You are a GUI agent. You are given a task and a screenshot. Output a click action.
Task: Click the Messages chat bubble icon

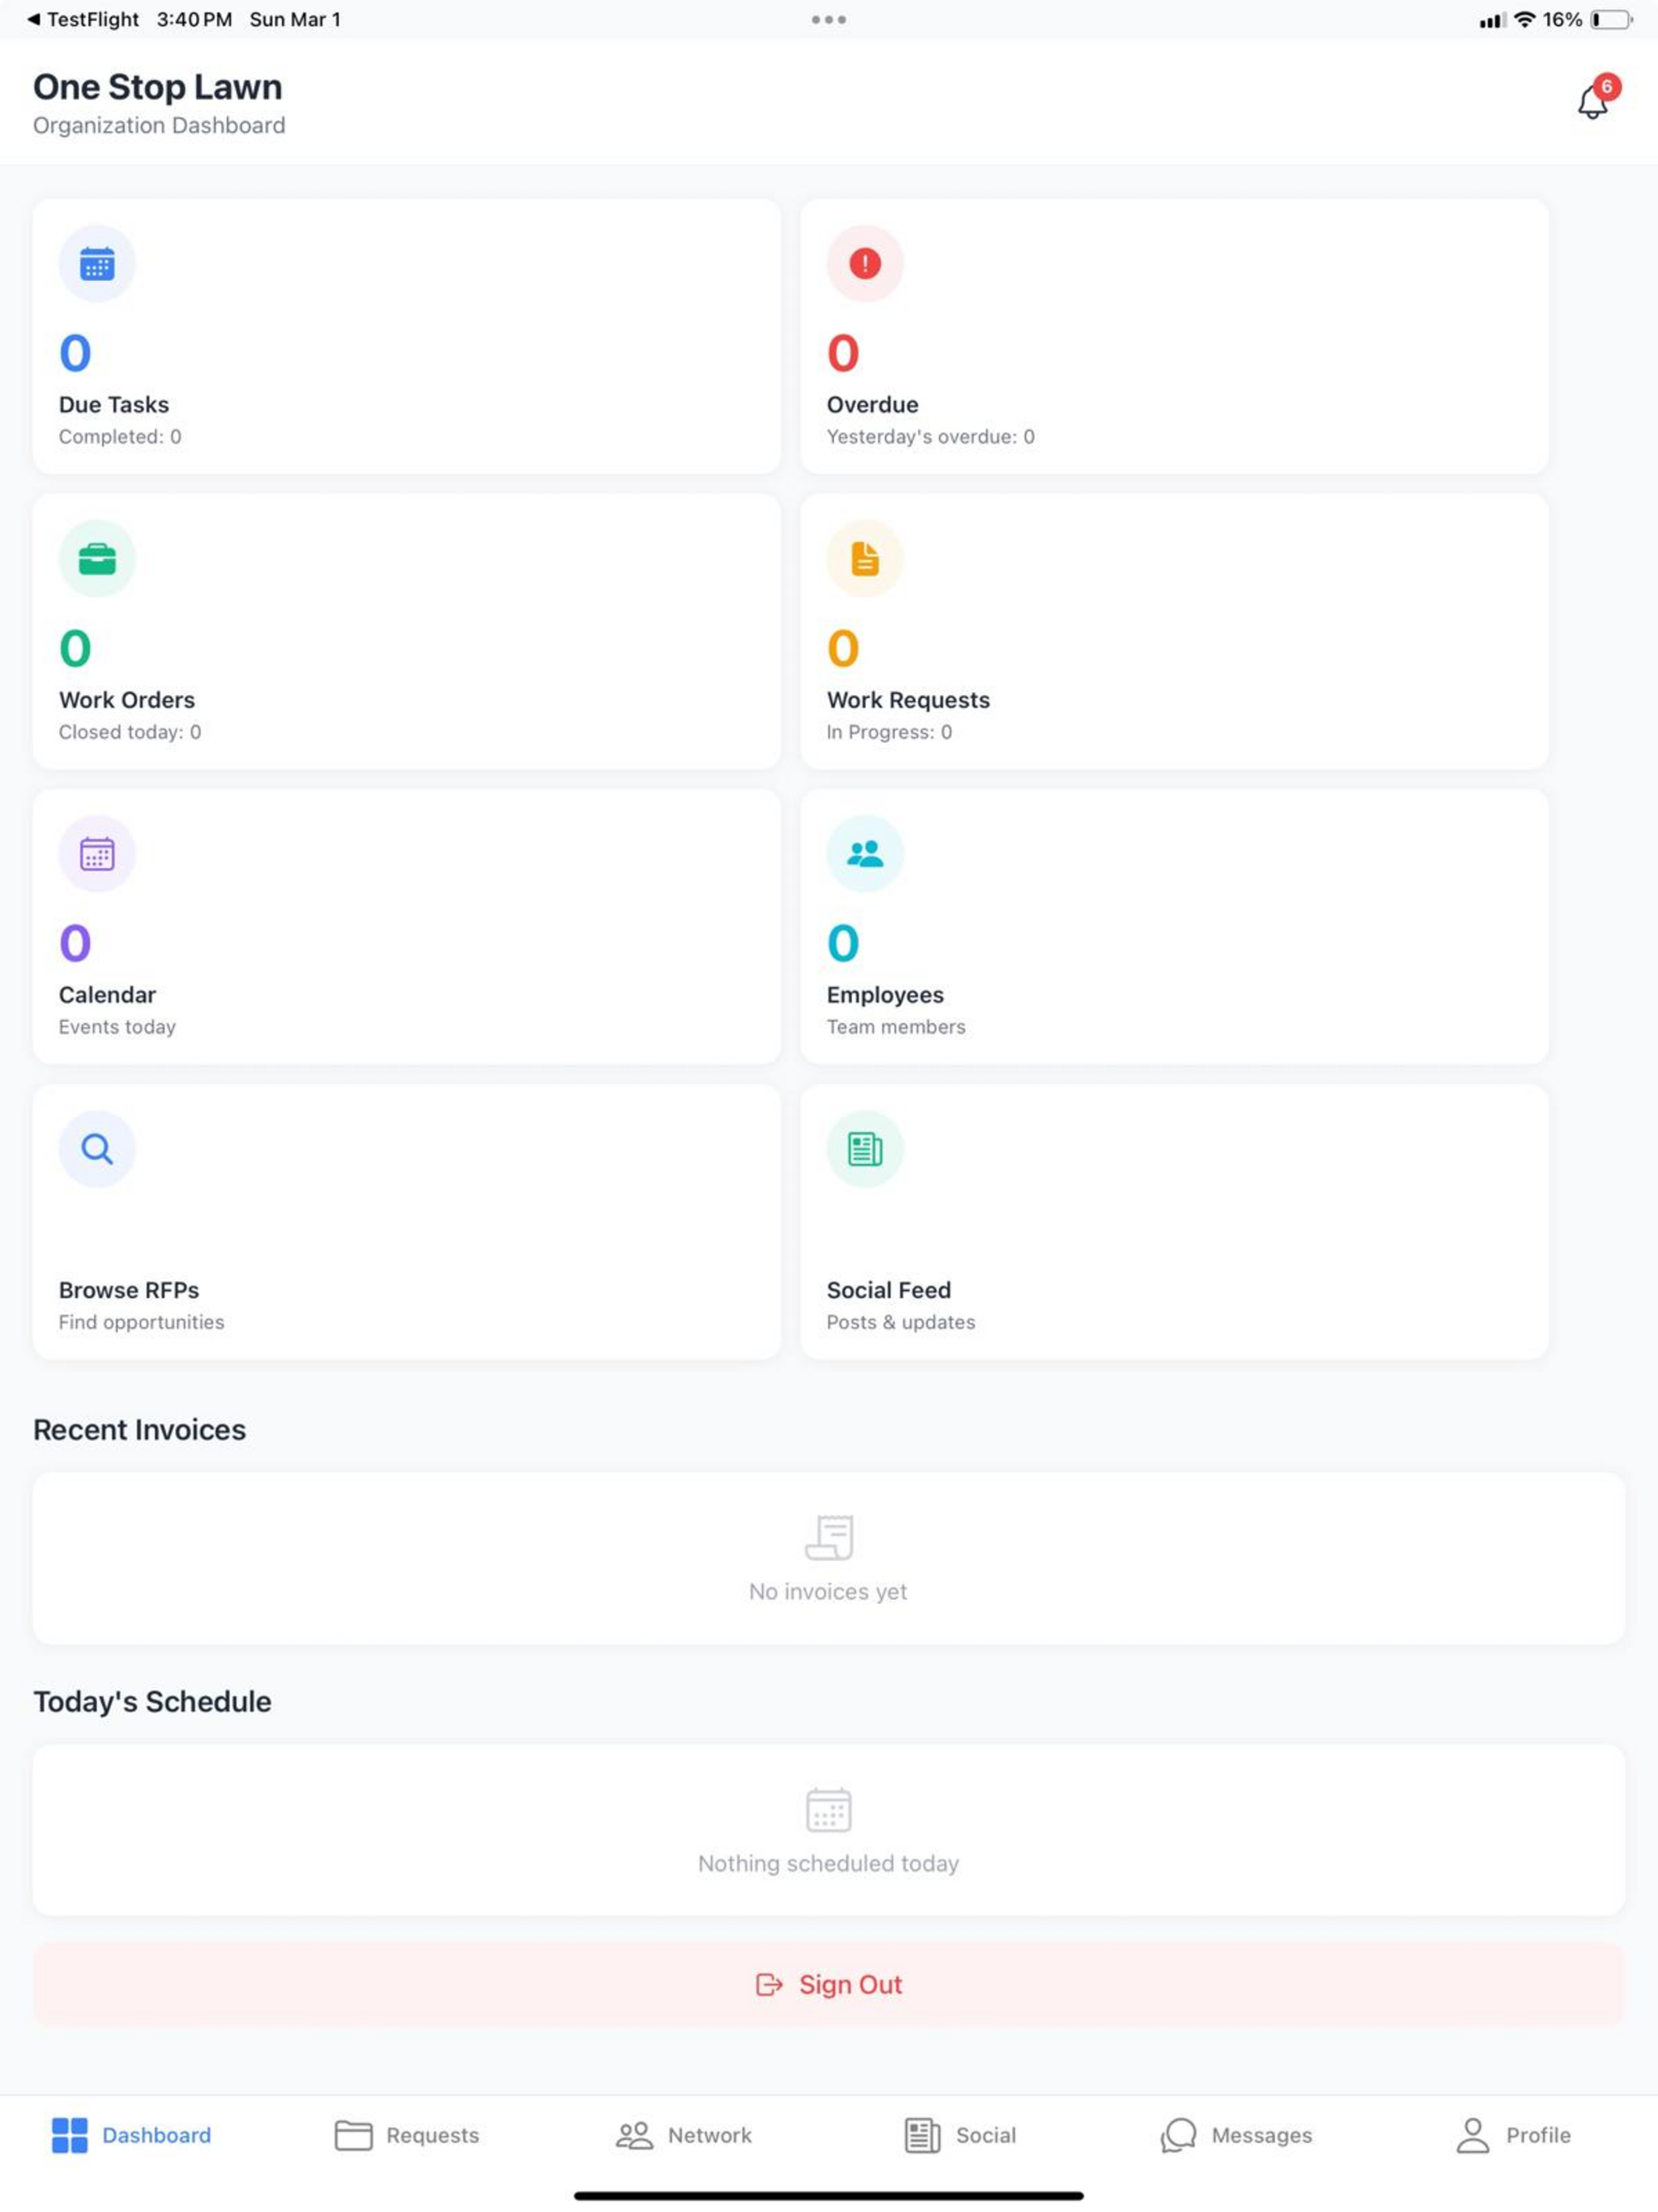tap(1179, 2135)
